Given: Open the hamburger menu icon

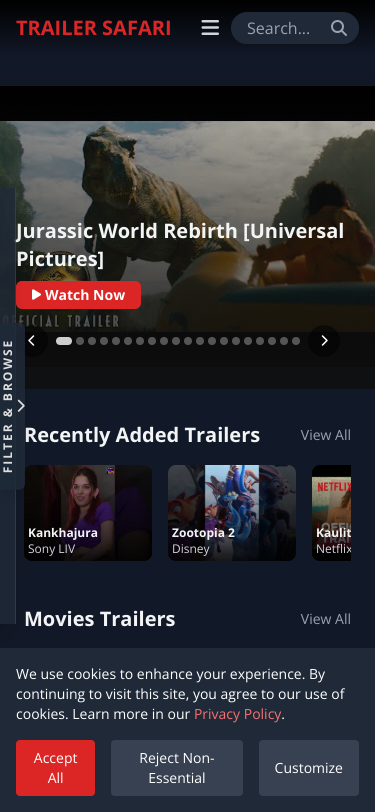Looking at the screenshot, I should [x=210, y=28].
